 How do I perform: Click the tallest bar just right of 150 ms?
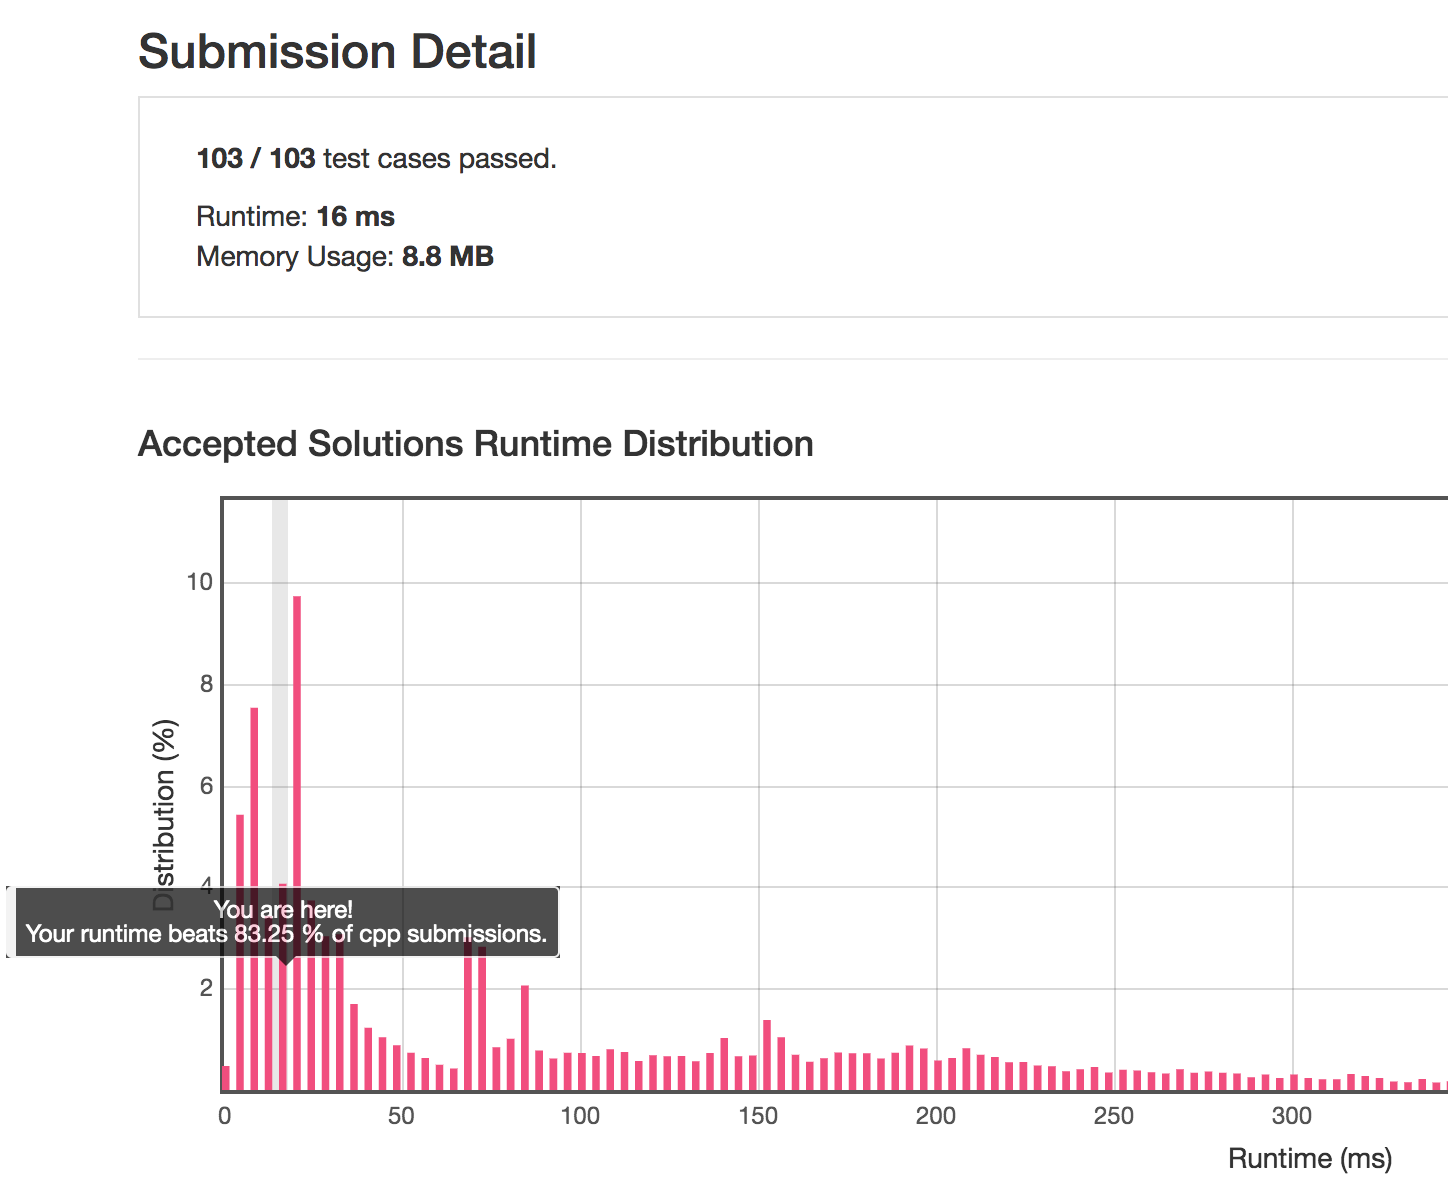(x=767, y=1055)
